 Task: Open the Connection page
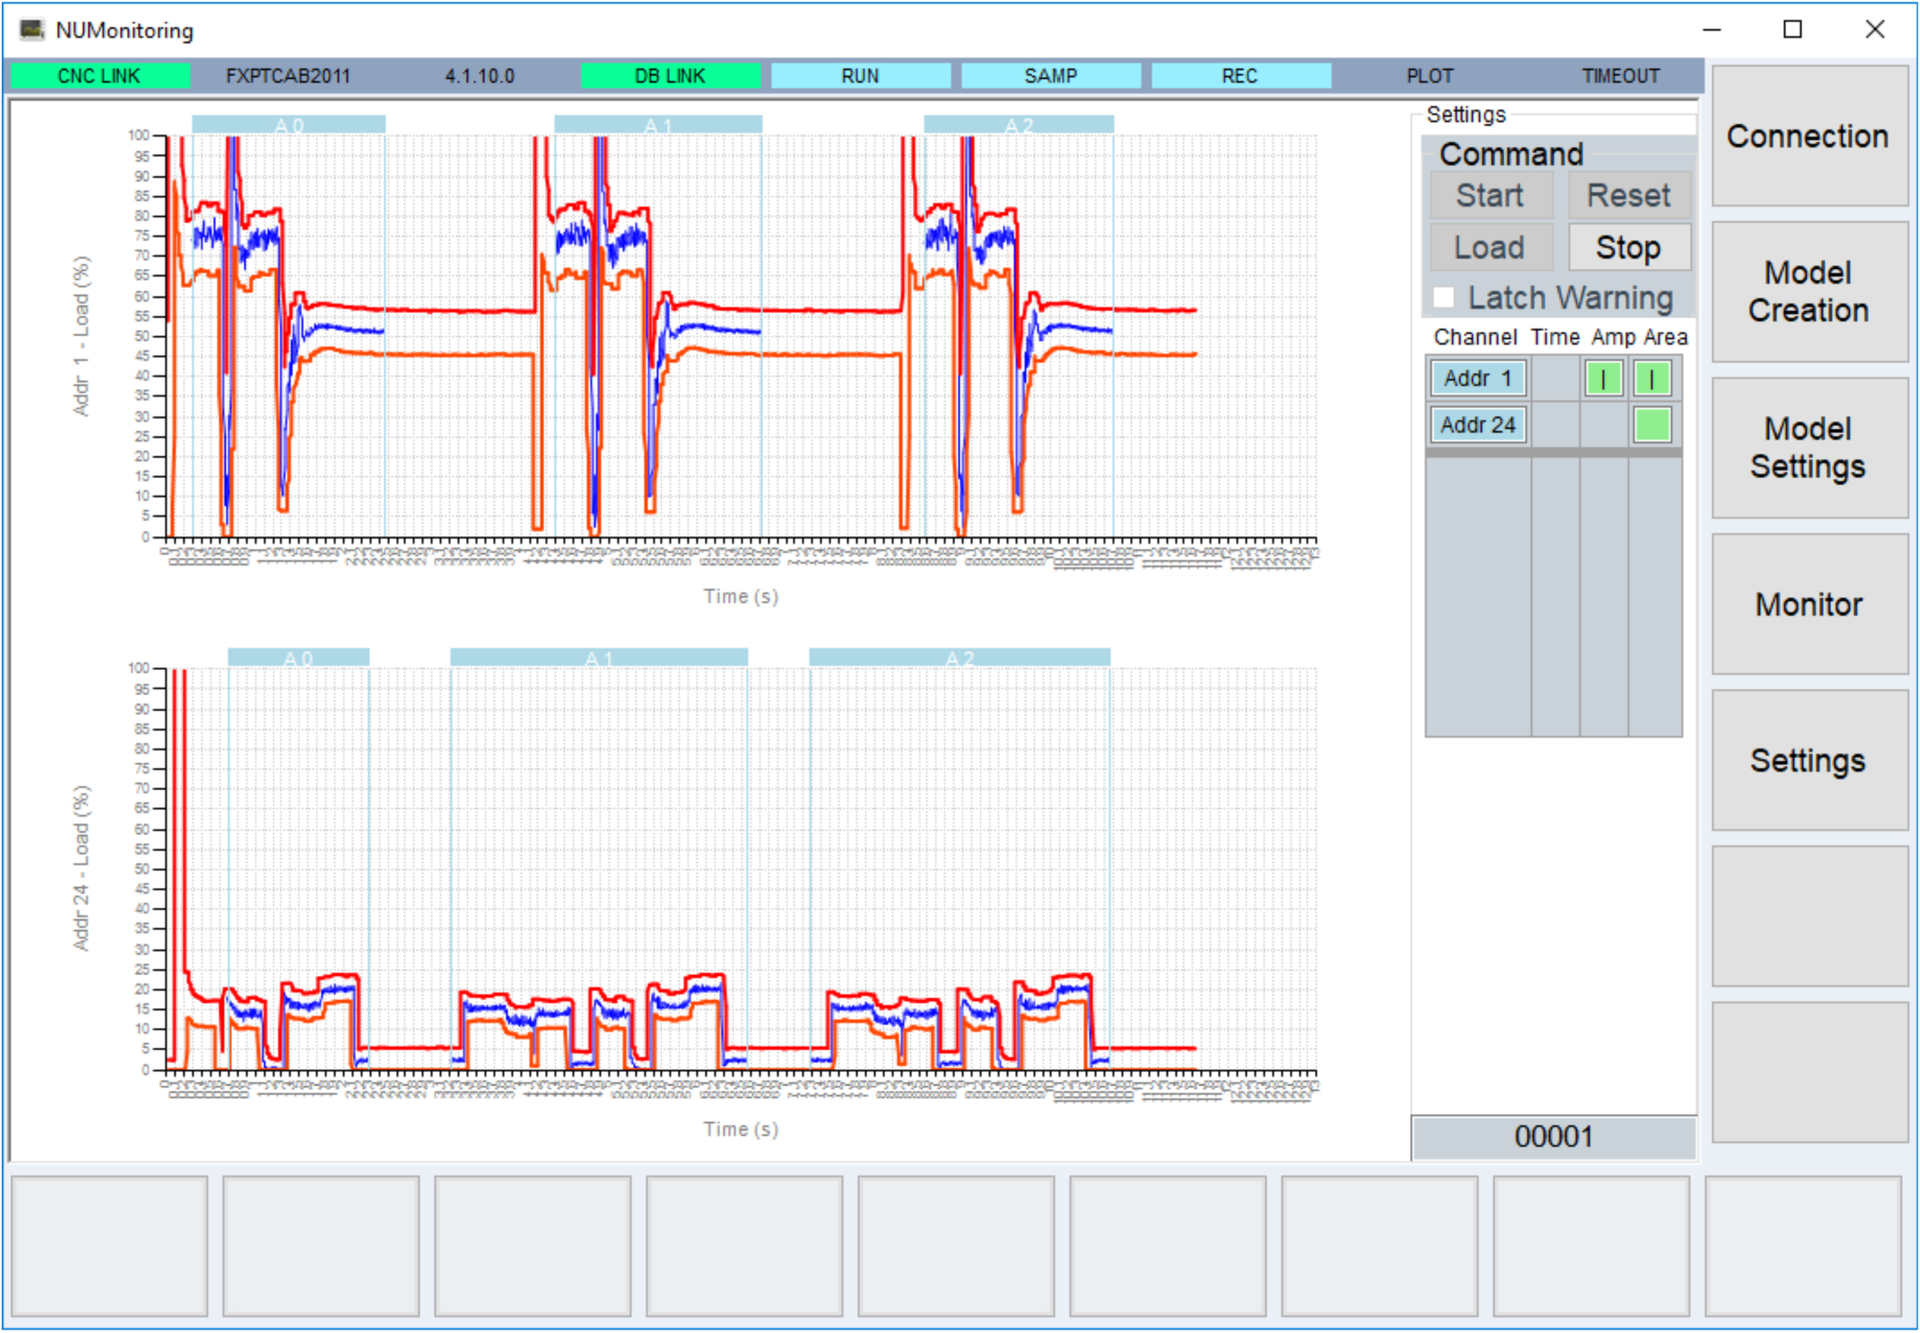tap(1808, 136)
